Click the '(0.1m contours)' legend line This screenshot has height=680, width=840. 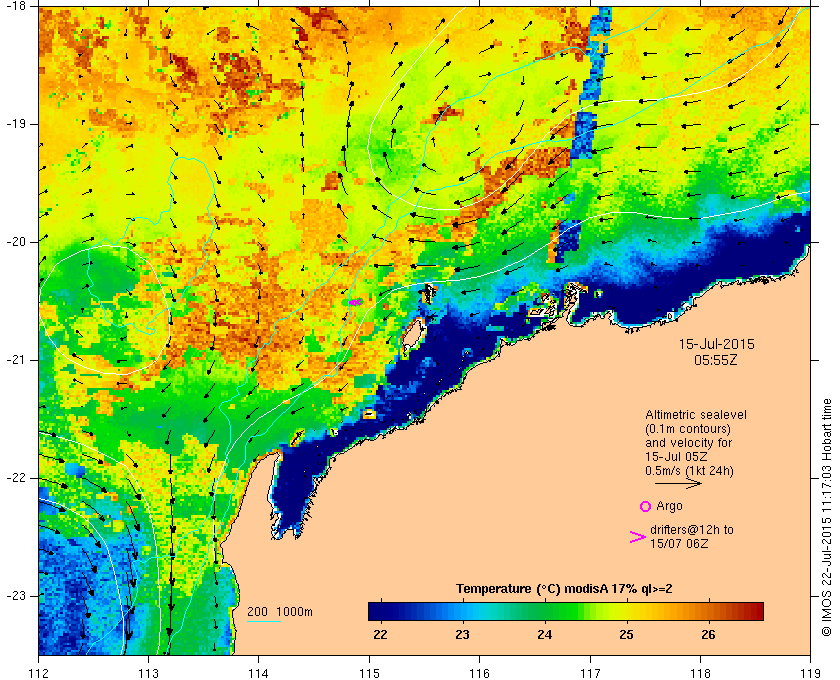tap(688, 429)
